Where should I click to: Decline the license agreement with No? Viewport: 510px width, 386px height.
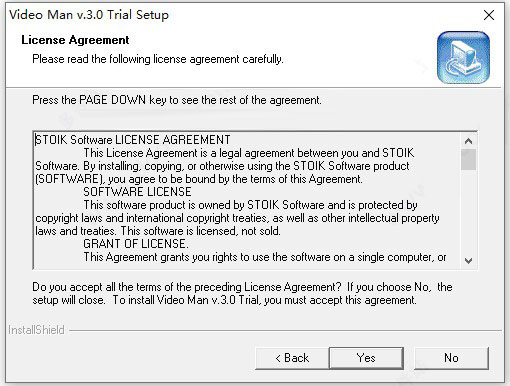tap(451, 358)
